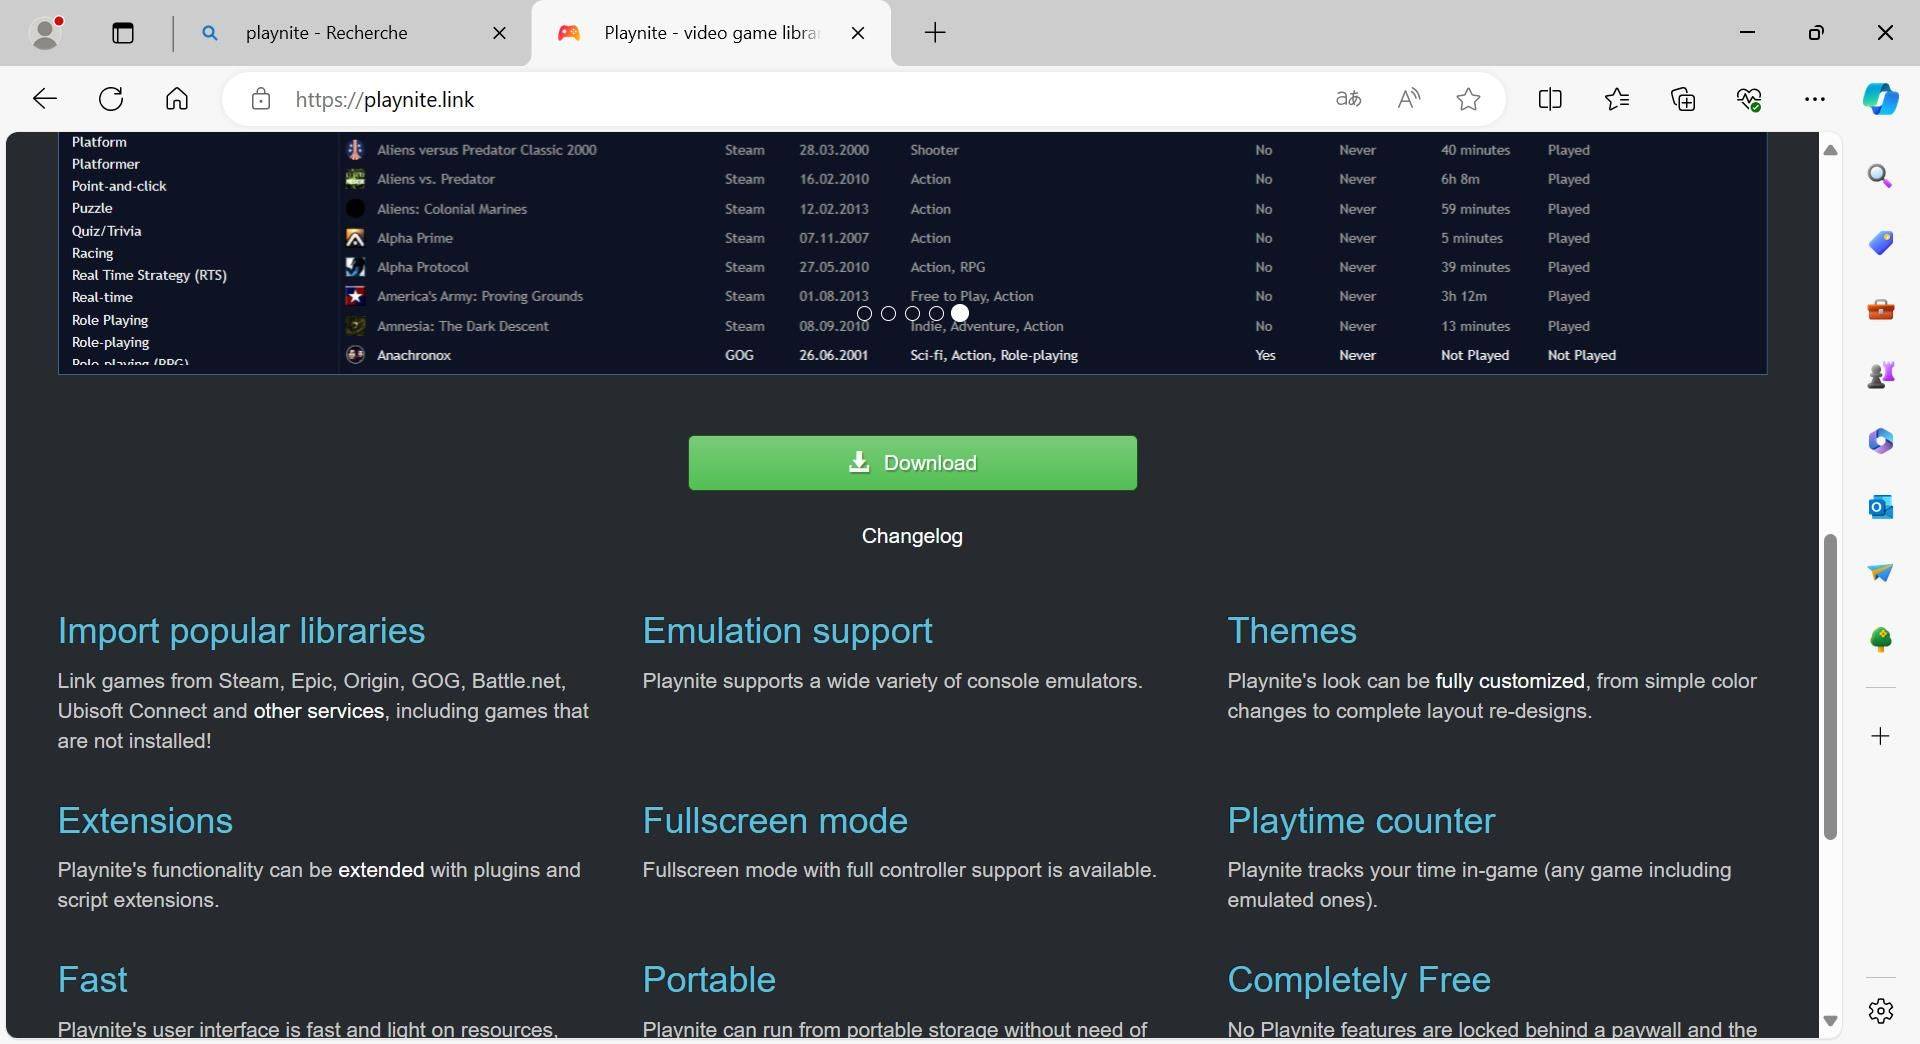Open the Games chess sidebar icon
The height and width of the screenshot is (1044, 1920).
[1881, 375]
